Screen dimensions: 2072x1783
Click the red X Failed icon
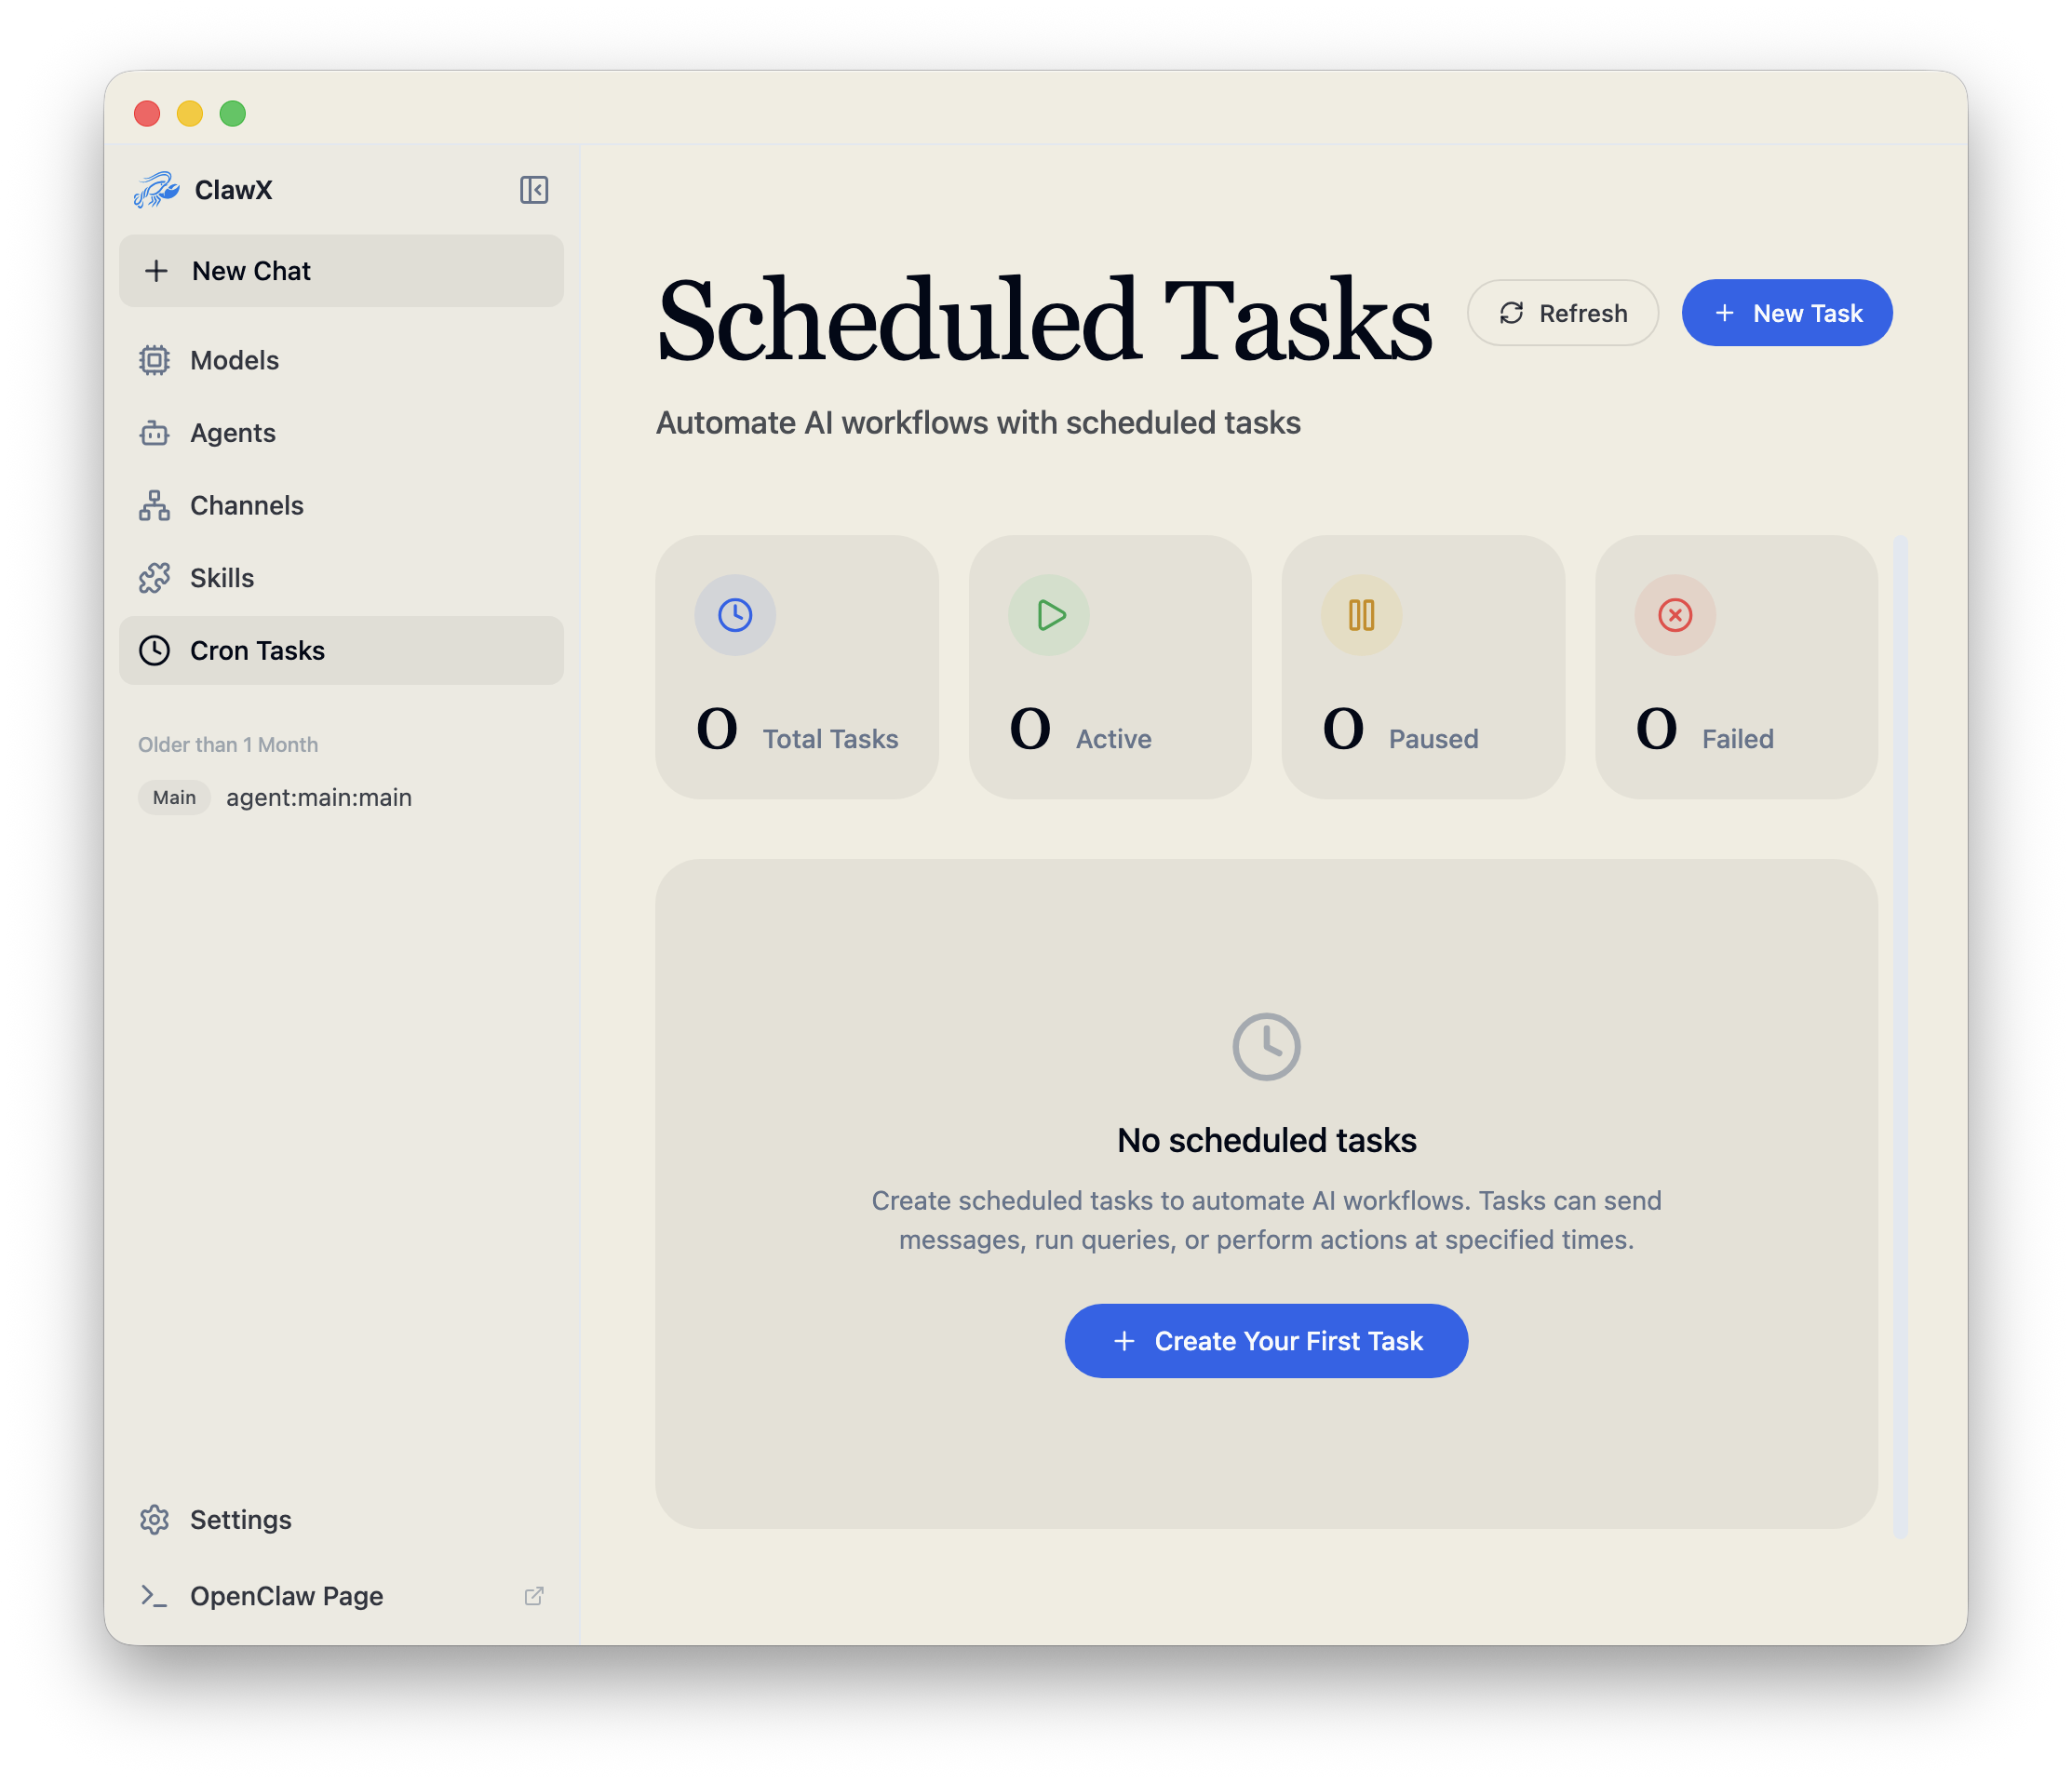[1675, 615]
